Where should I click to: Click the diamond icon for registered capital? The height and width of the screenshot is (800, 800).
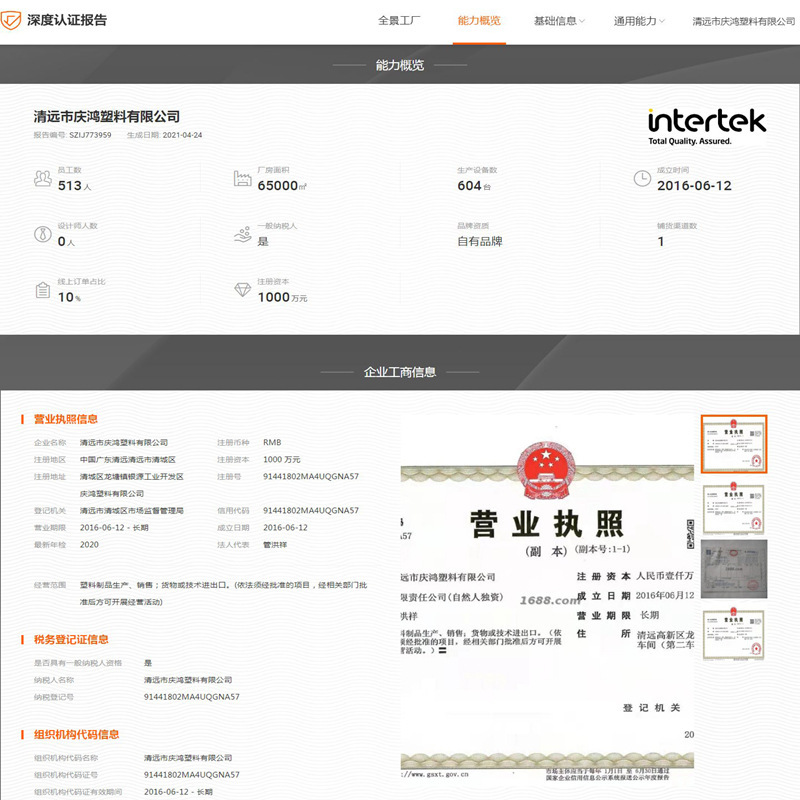pyautogui.click(x=242, y=290)
